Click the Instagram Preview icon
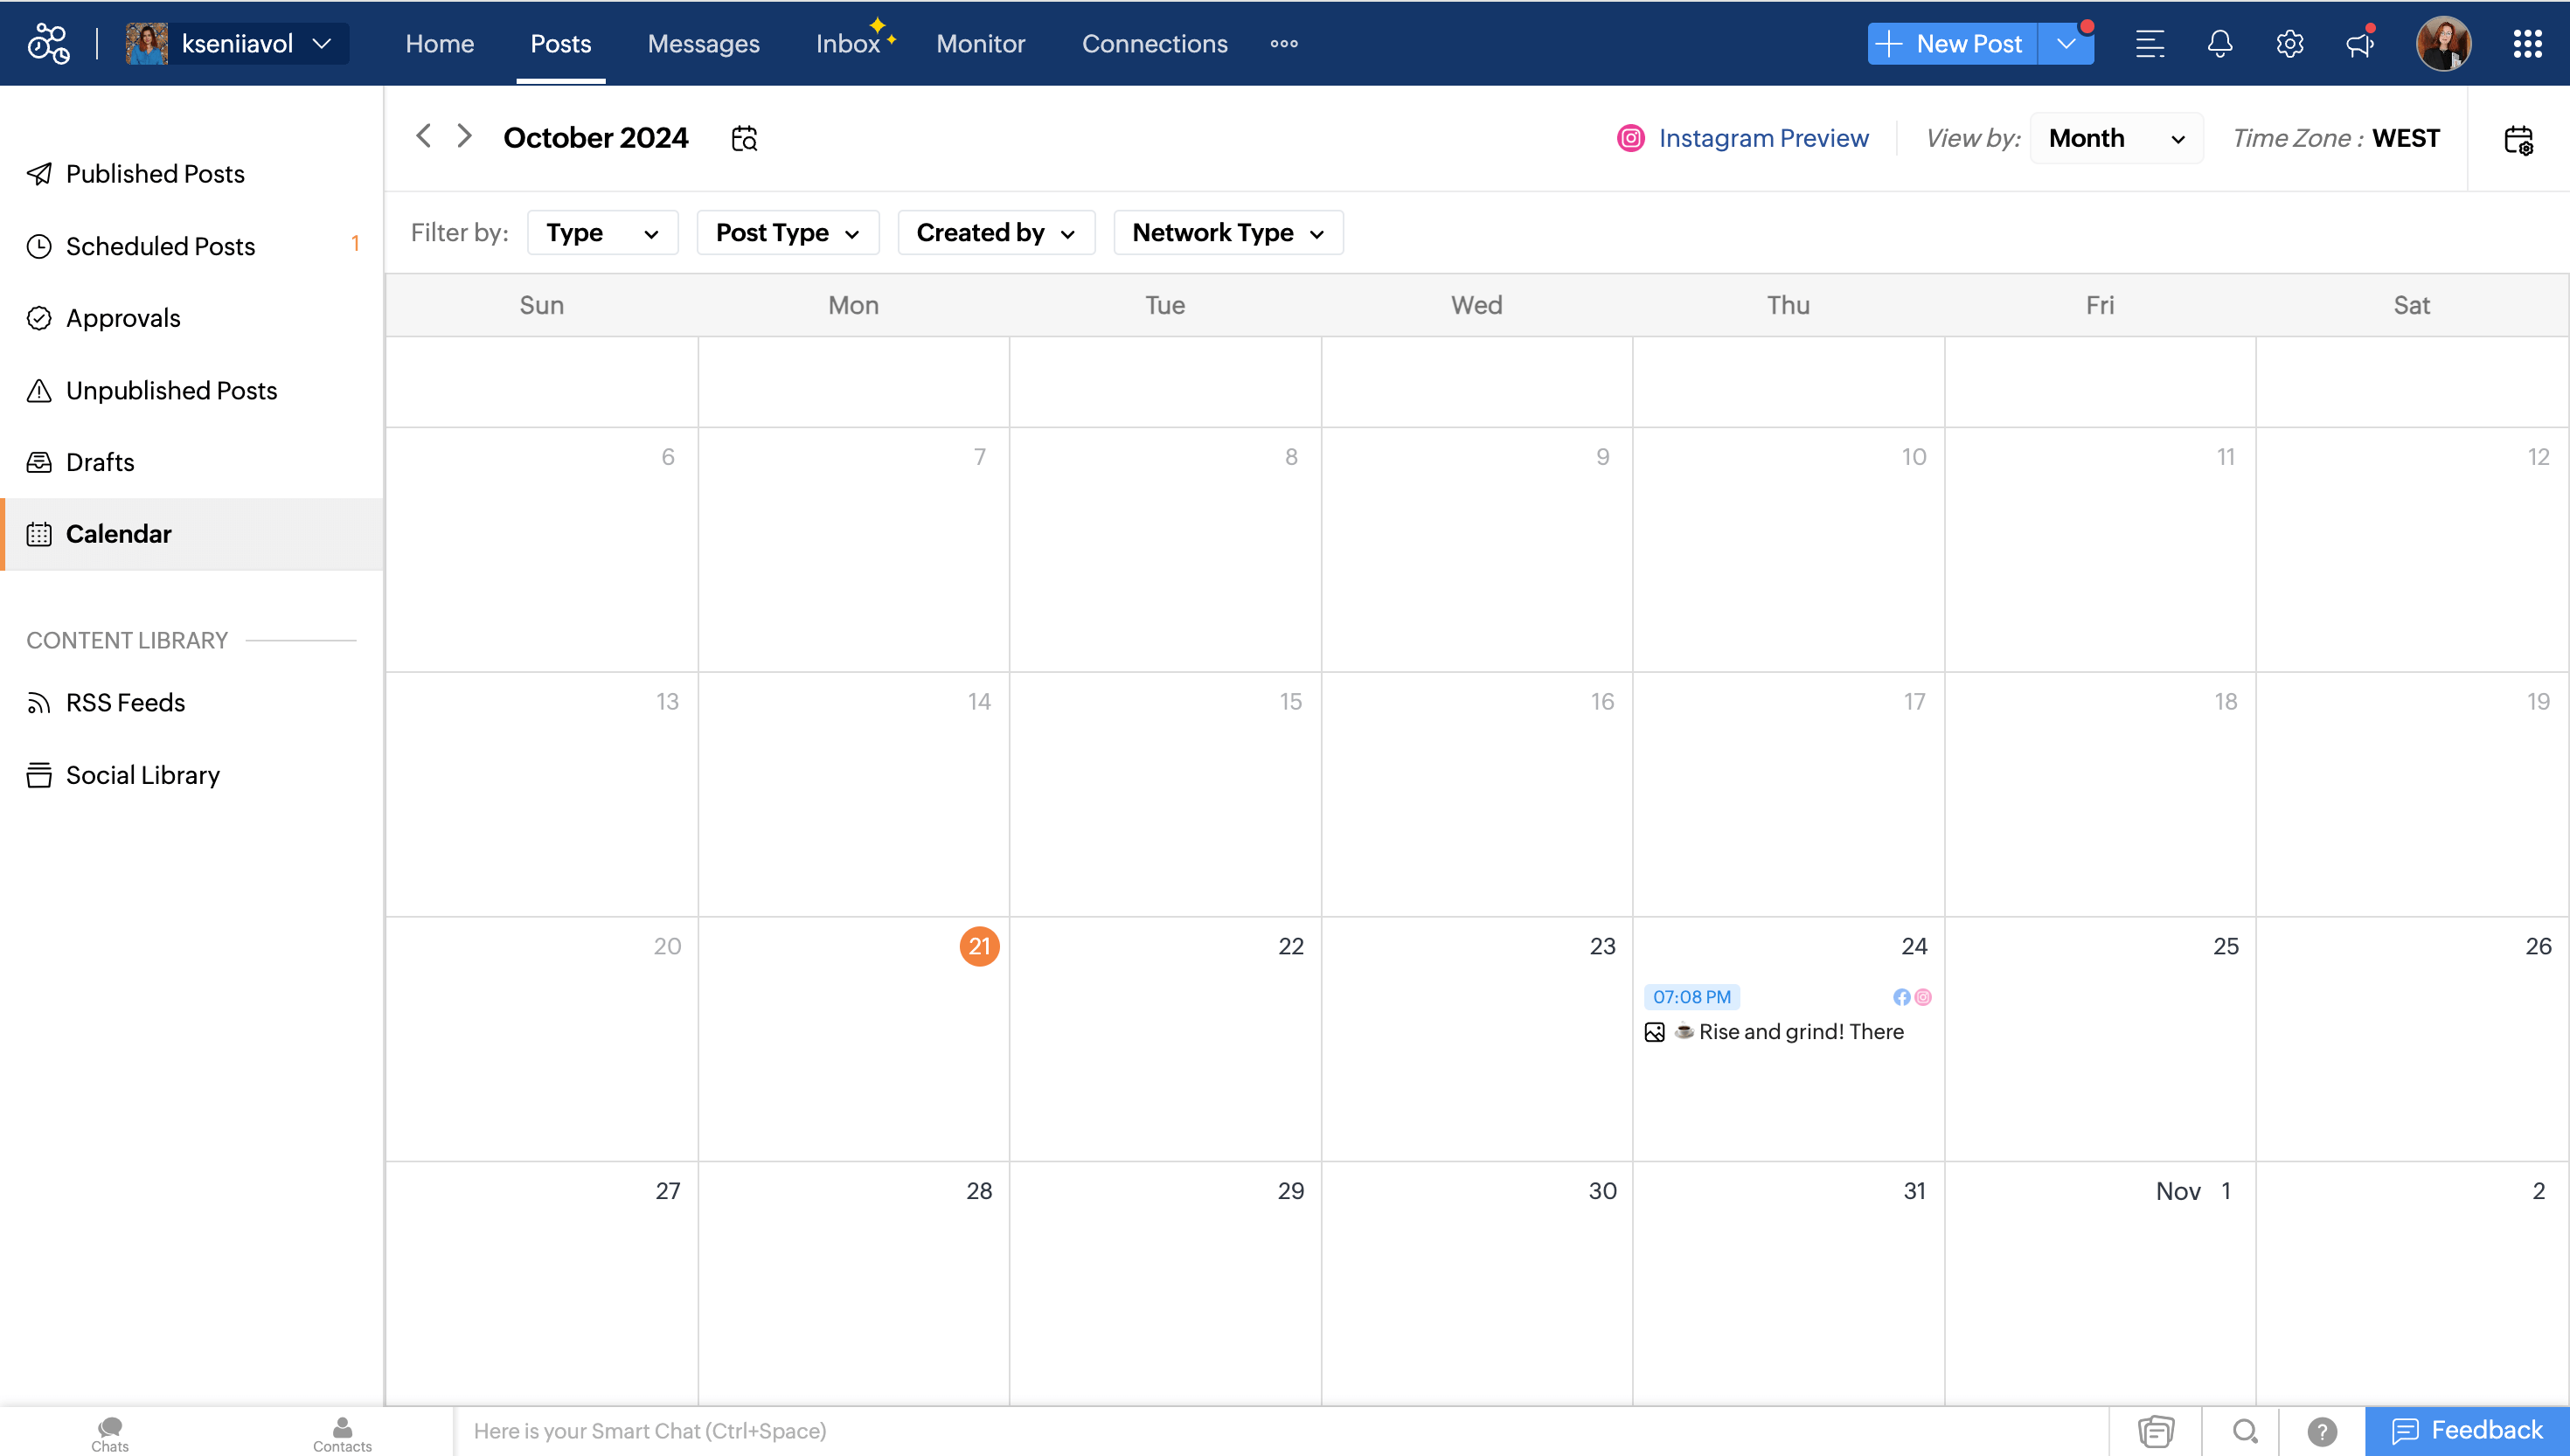The width and height of the screenshot is (2570, 1456). [1628, 138]
